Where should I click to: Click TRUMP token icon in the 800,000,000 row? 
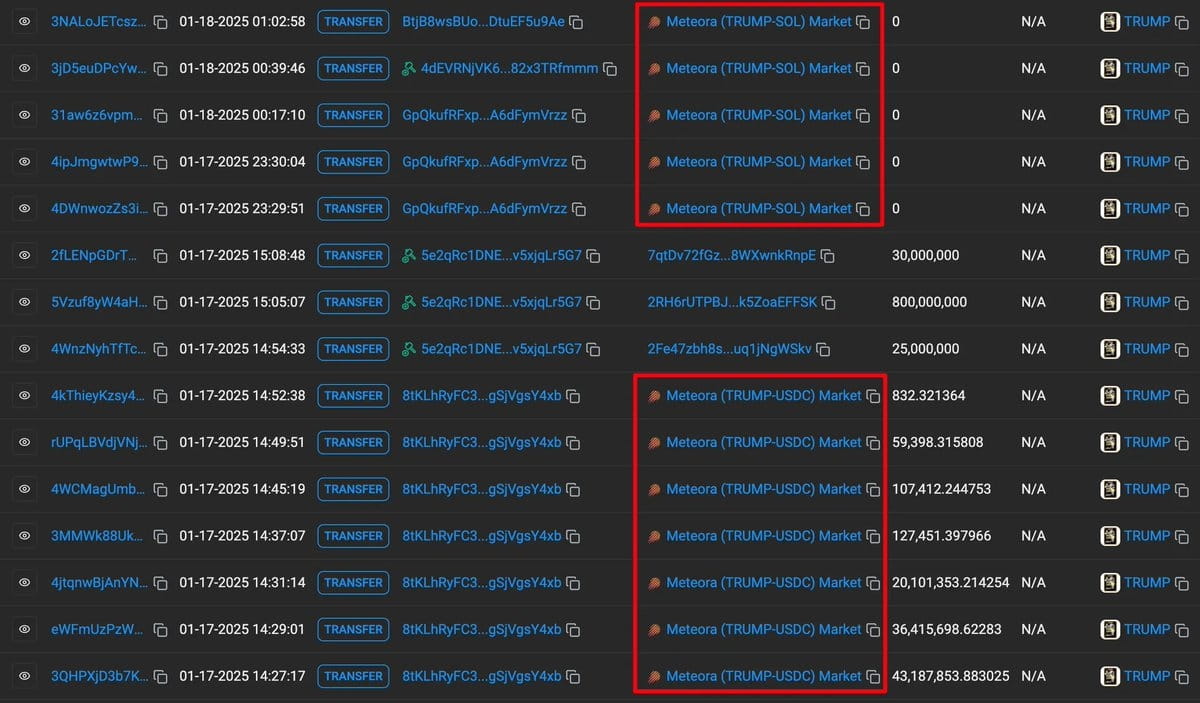1110,302
